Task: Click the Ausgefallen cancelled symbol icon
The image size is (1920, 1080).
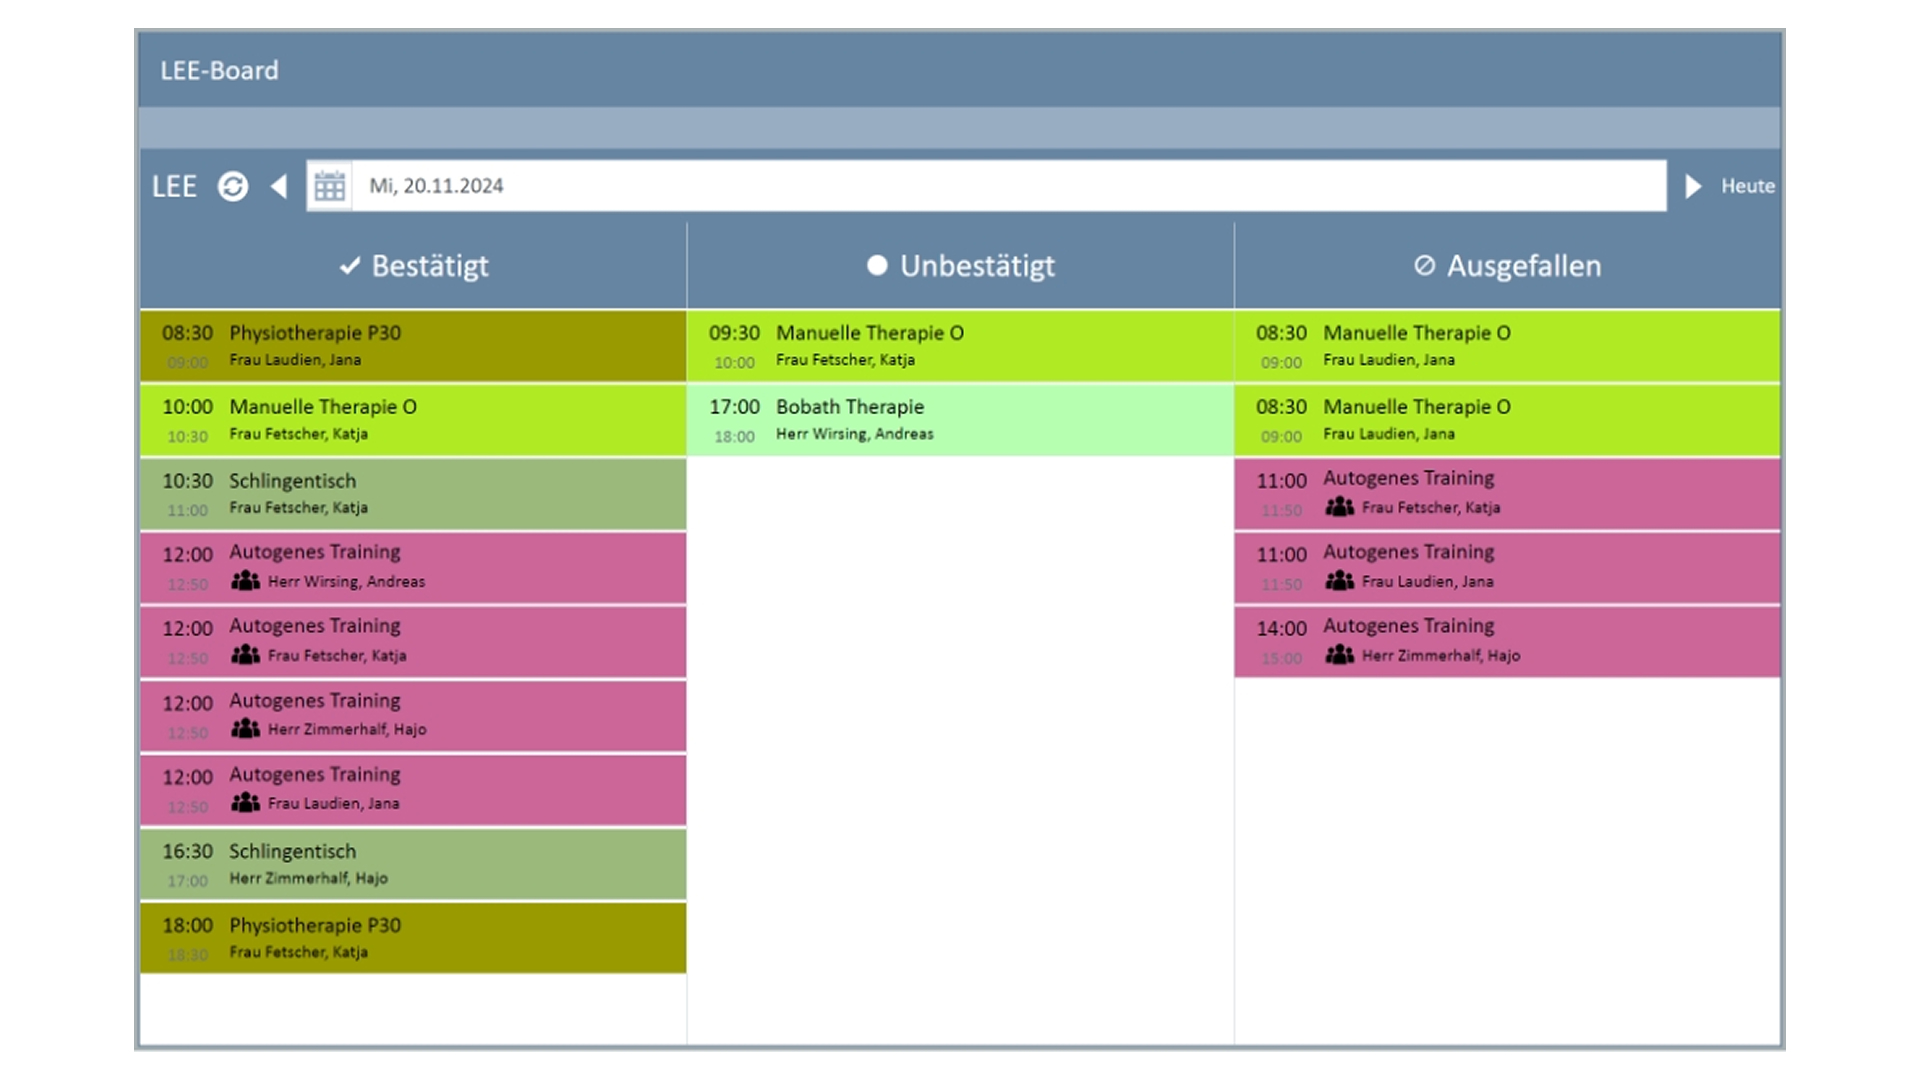Action: tap(1424, 265)
